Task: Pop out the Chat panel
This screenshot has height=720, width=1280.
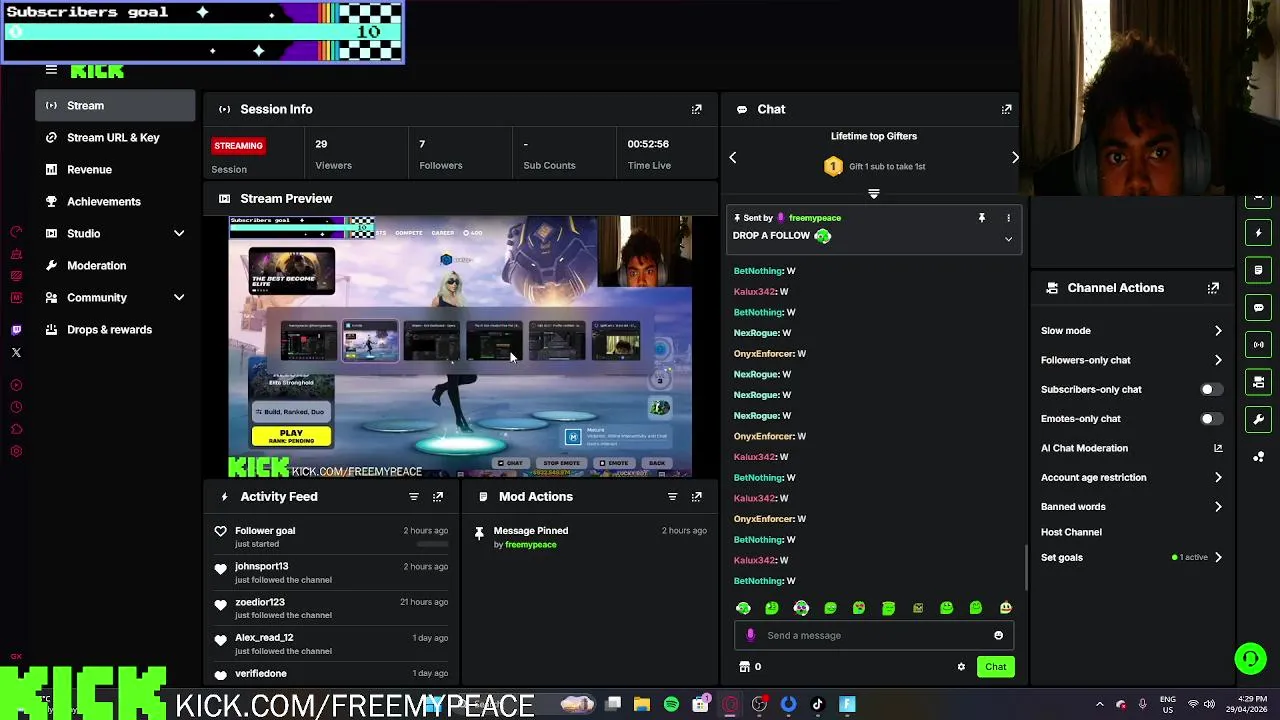Action: pyautogui.click(x=1007, y=109)
